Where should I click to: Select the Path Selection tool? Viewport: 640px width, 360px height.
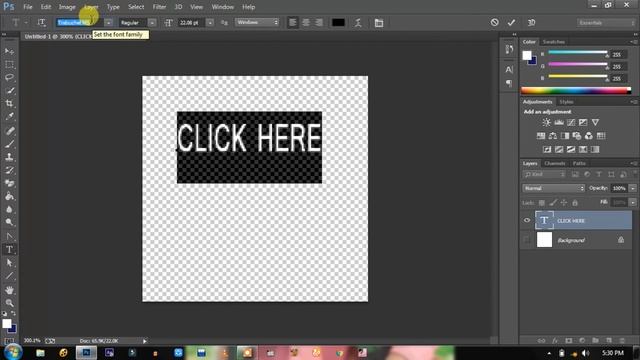tap(9, 263)
